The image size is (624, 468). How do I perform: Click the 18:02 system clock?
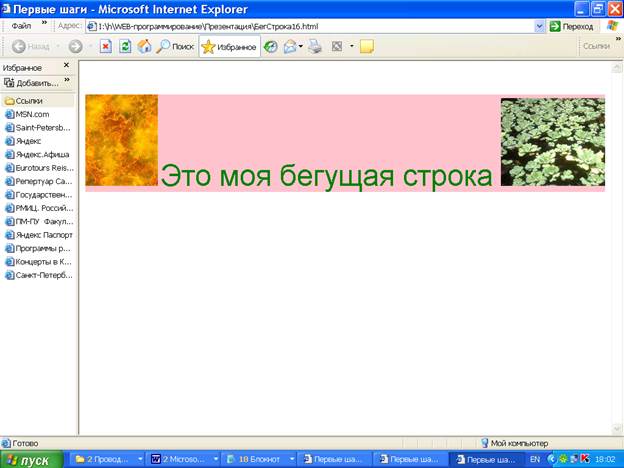605,459
